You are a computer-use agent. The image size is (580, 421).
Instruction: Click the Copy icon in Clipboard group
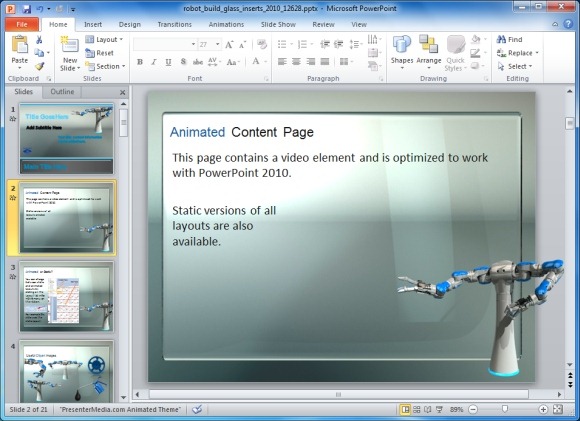[39, 53]
